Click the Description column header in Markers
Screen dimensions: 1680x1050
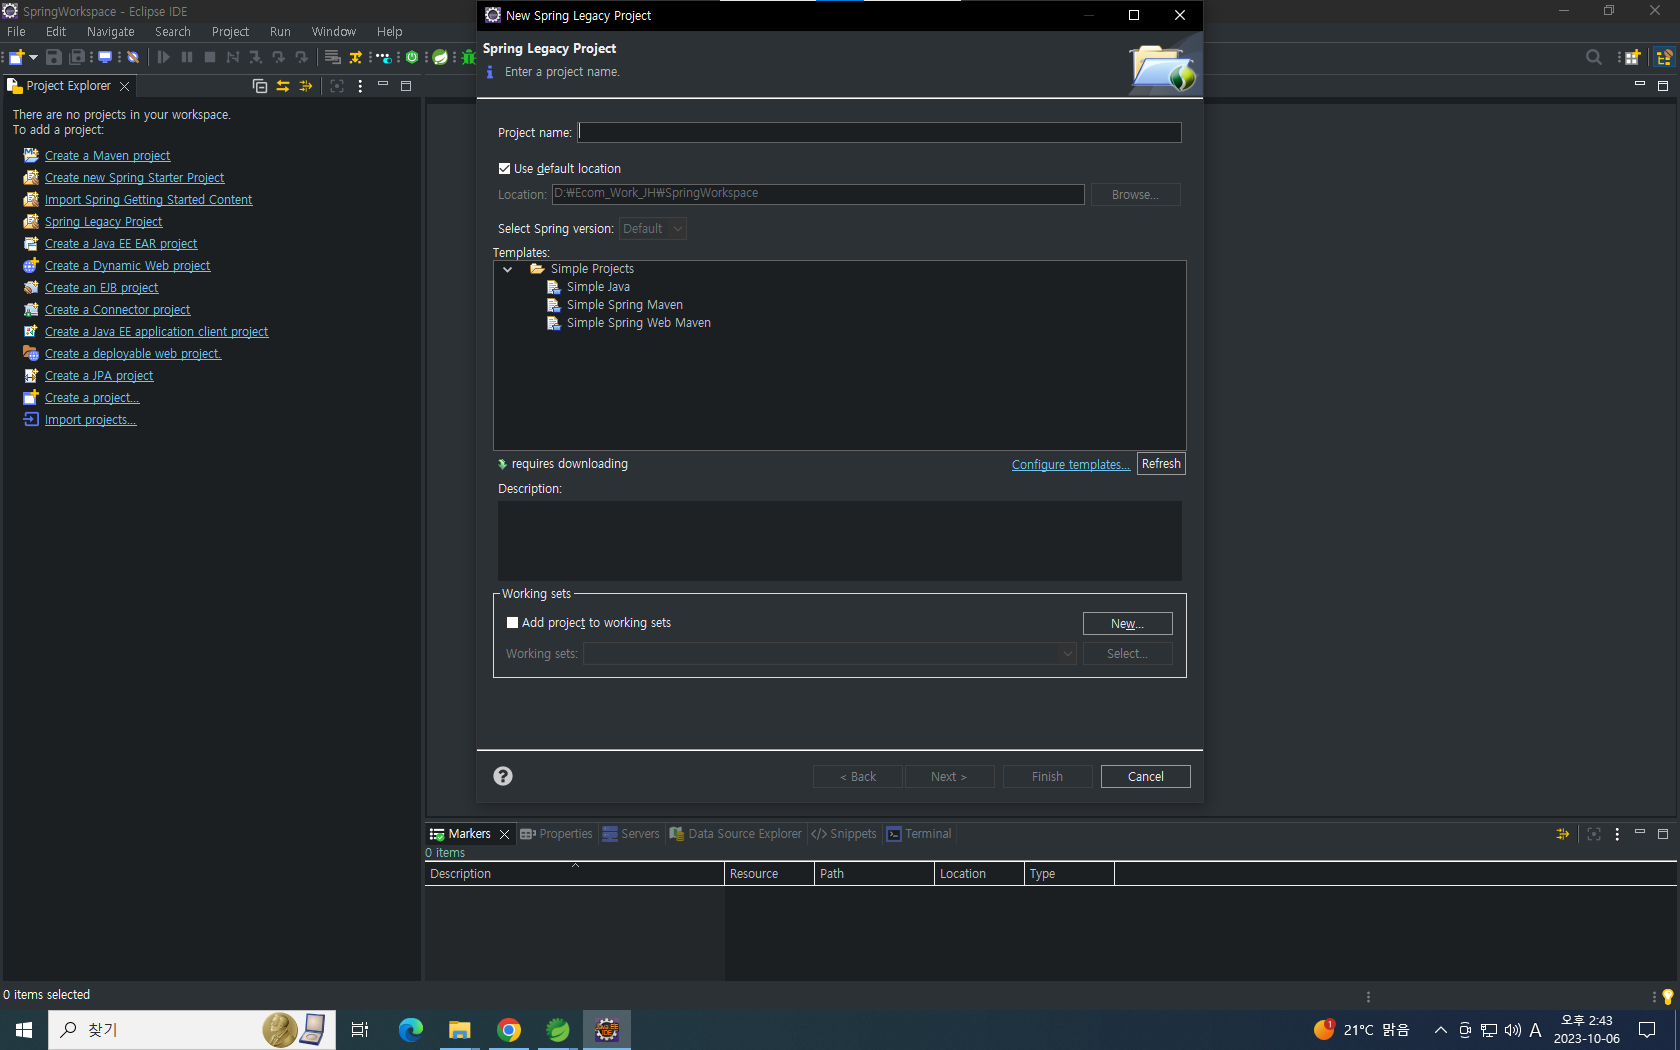[x=574, y=874]
